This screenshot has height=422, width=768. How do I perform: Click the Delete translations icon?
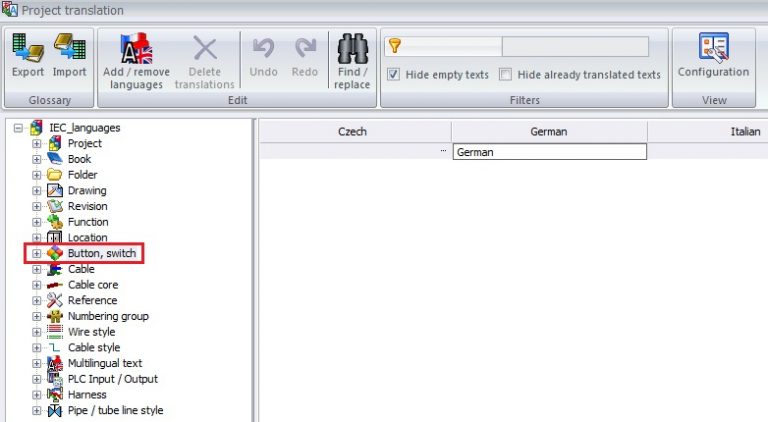point(205,48)
